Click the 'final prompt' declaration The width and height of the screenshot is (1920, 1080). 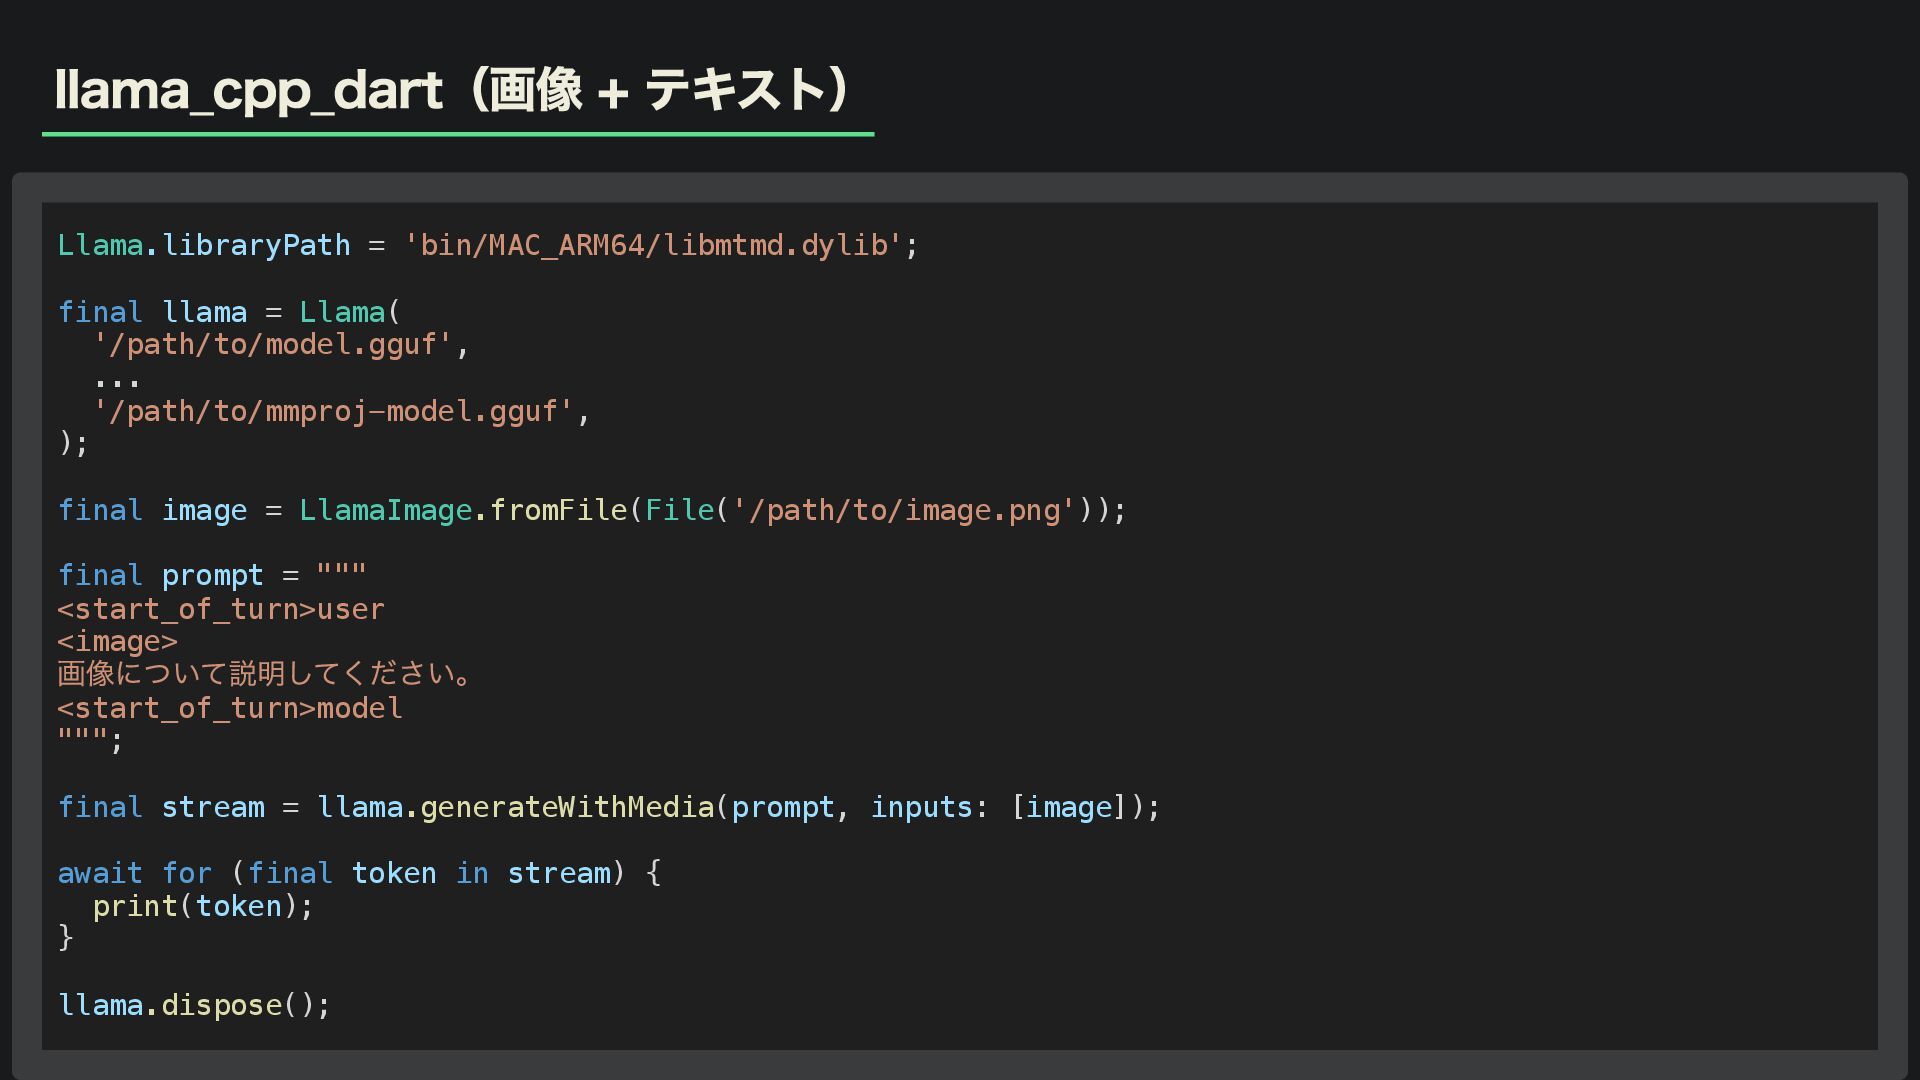coord(160,576)
